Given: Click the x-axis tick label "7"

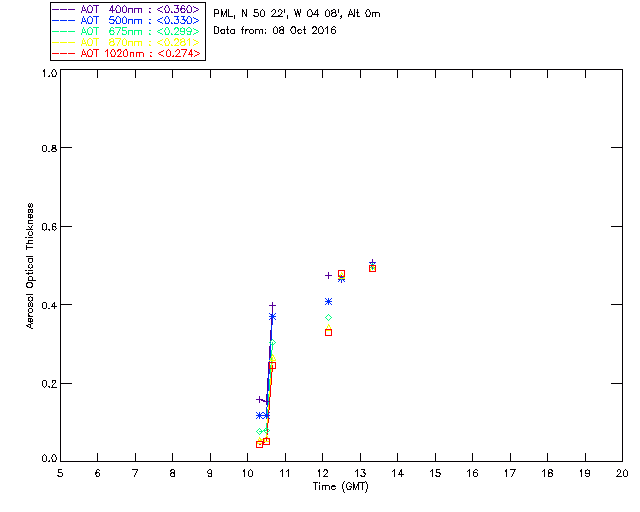Looking at the screenshot, I should pyautogui.click(x=135, y=473).
